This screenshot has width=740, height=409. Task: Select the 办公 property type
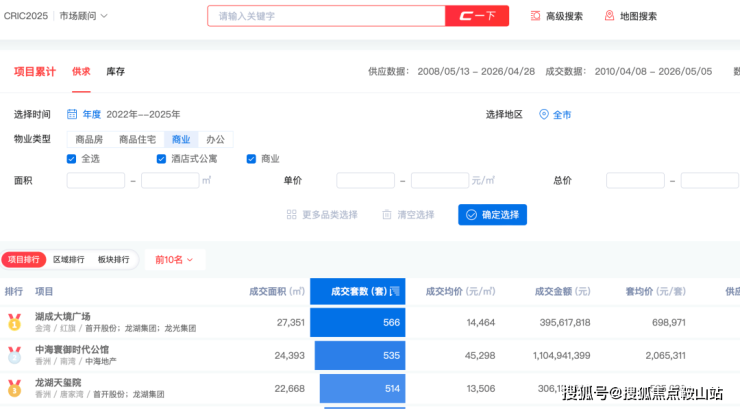216,139
